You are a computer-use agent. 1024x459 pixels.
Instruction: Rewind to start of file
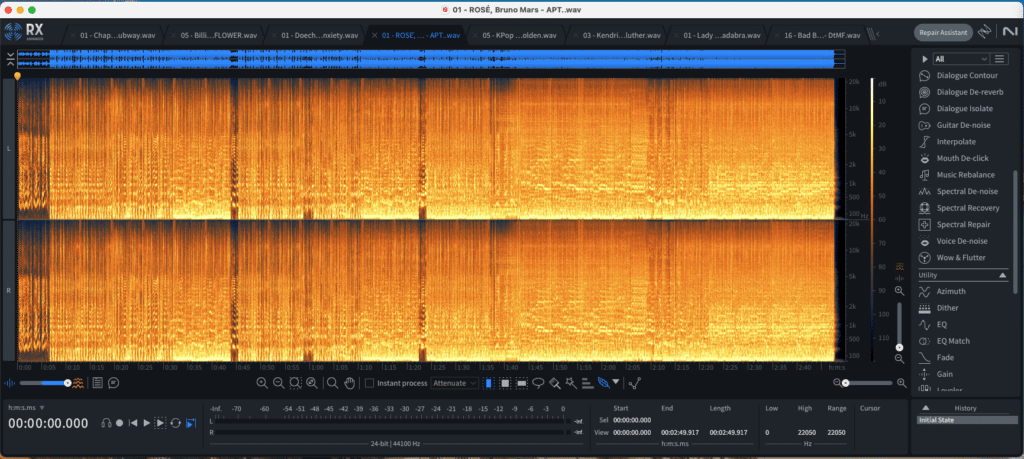(133, 423)
